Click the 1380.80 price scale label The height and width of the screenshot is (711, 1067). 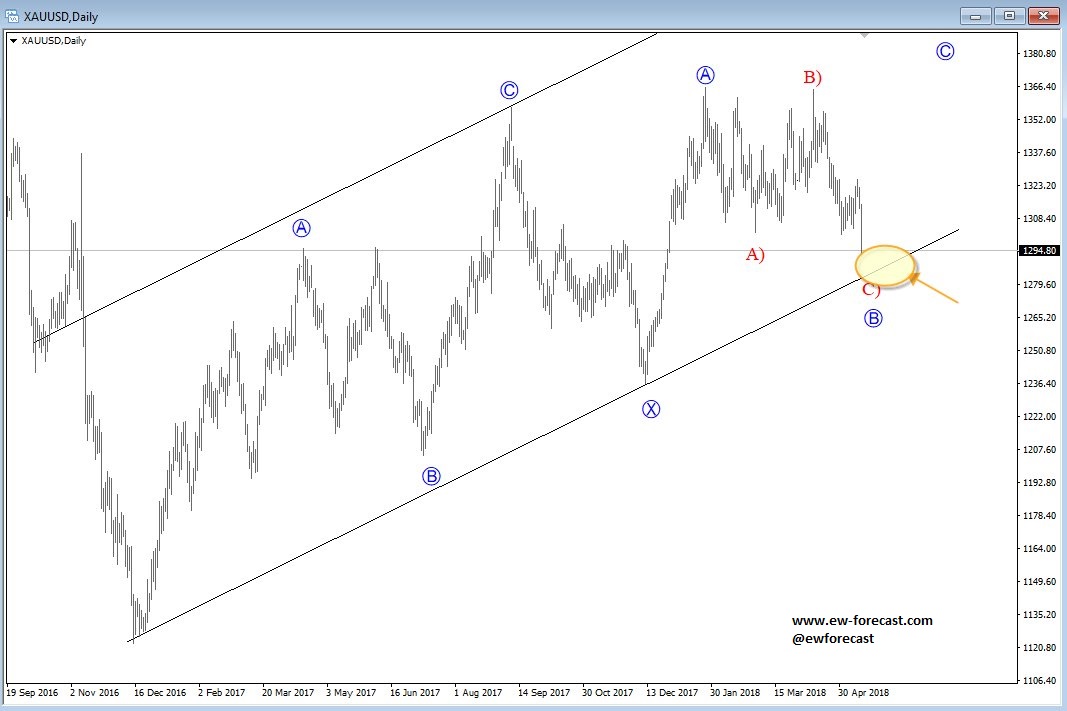click(1037, 54)
